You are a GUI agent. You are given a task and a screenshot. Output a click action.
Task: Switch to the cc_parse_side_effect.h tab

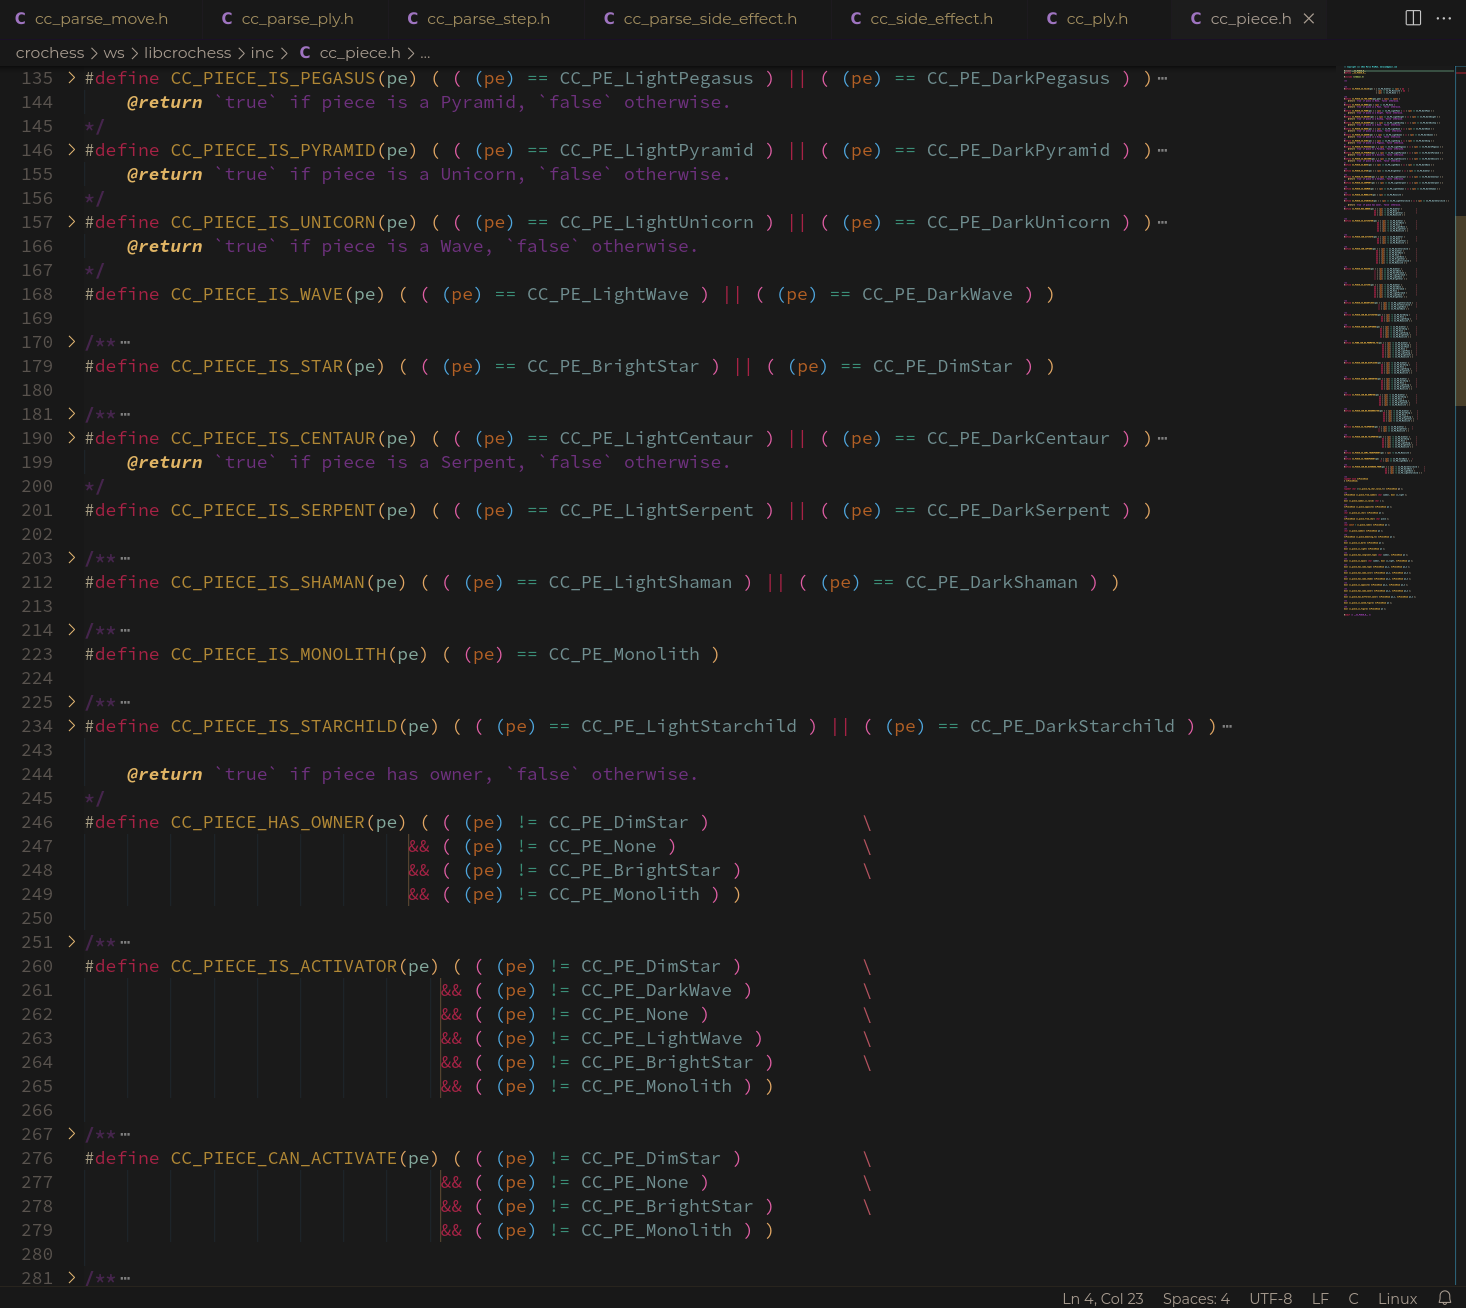[710, 18]
